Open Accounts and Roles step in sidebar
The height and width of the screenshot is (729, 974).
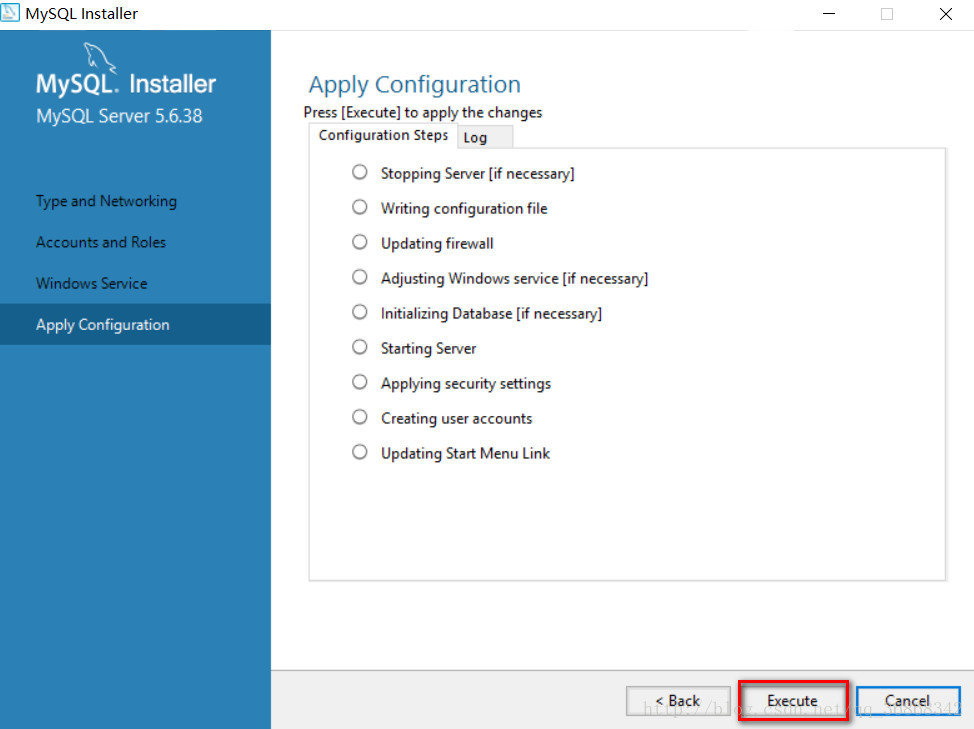(101, 242)
